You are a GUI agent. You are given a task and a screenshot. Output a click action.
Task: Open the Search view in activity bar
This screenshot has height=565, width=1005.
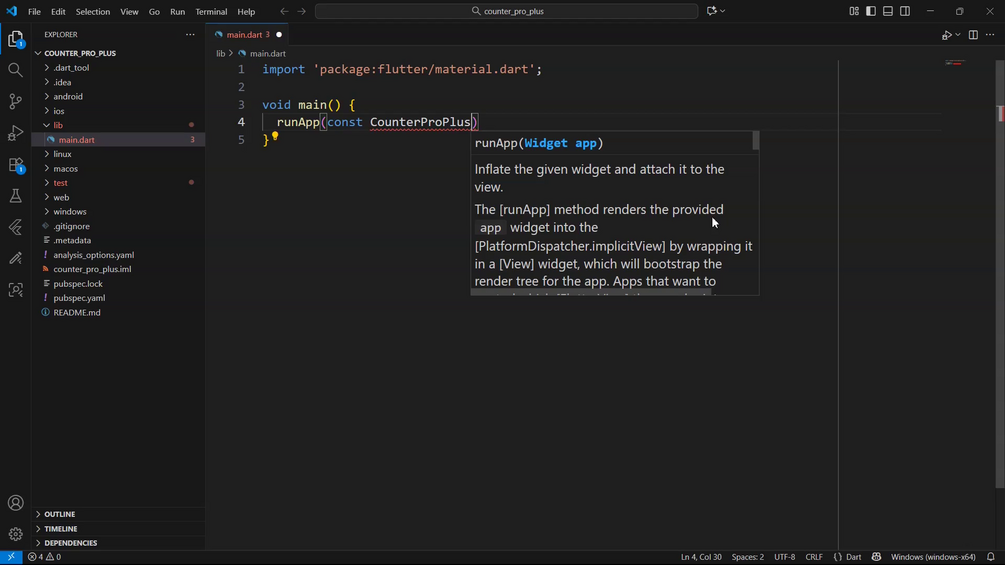[15, 70]
